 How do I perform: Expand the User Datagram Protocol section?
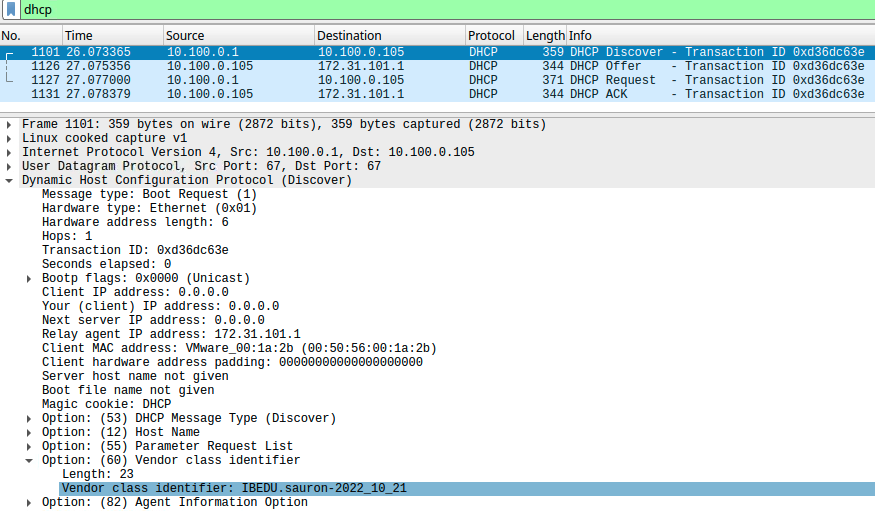point(10,167)
